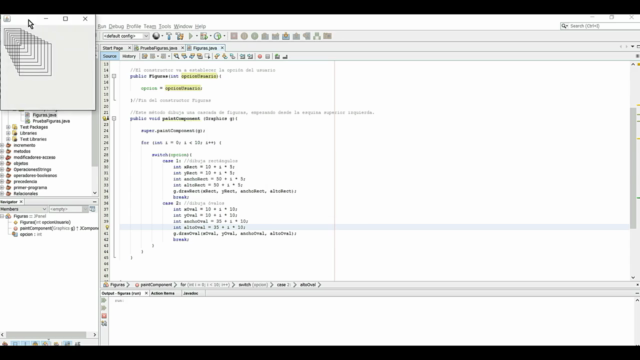Image resolution: width=640 pixels, height=360 pixels.
Task: Click the Finish Debugger Session stop icon
Action: [234, 36]
